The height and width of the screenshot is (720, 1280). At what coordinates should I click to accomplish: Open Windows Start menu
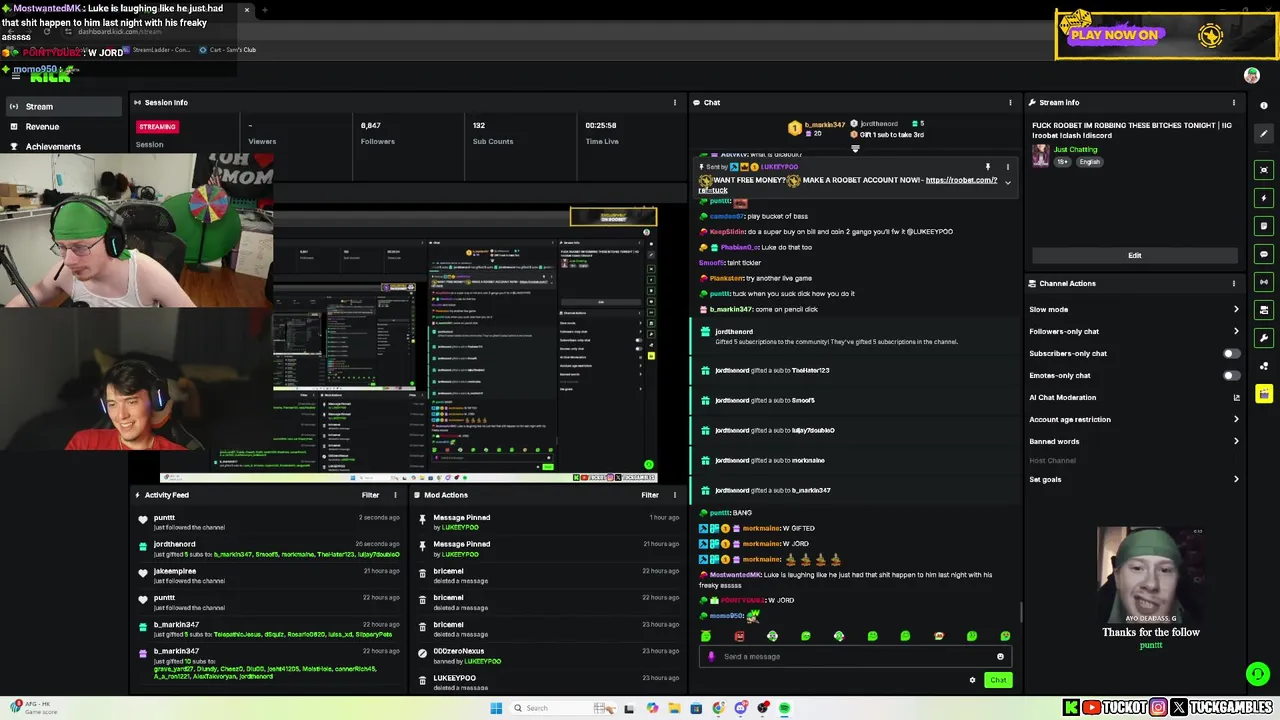point(496,708)
